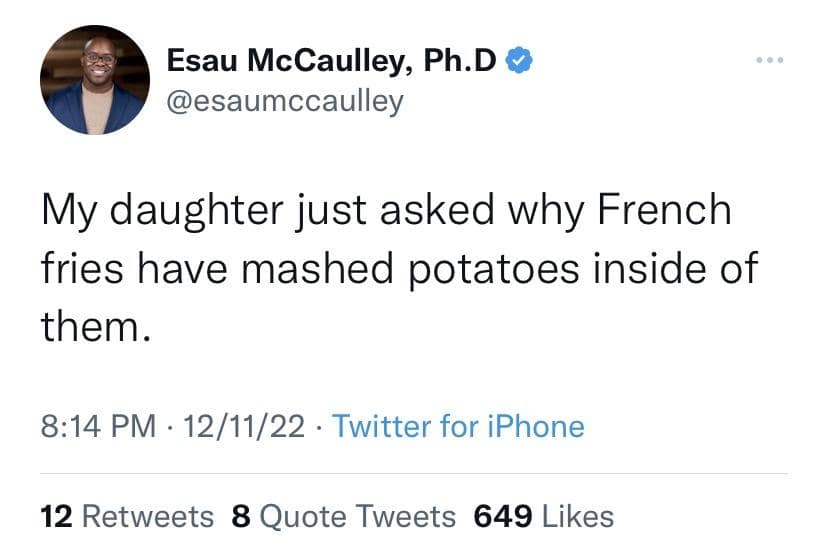Viewport: 828px width, 551px height.
Task: Open the three-dot more options menu
Action: coord(770,62)
